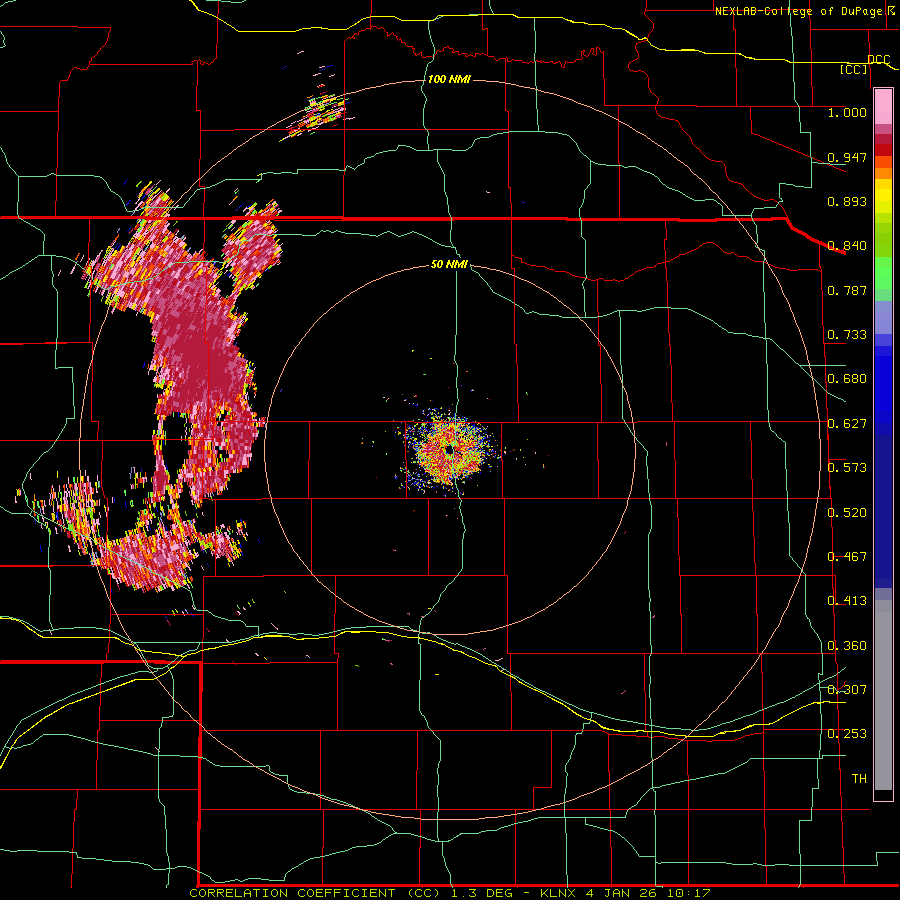The image size is (900, 900).
Task: Click the gray low-value color bar segment
Action: pyautogui.click(x=883, y=695)
